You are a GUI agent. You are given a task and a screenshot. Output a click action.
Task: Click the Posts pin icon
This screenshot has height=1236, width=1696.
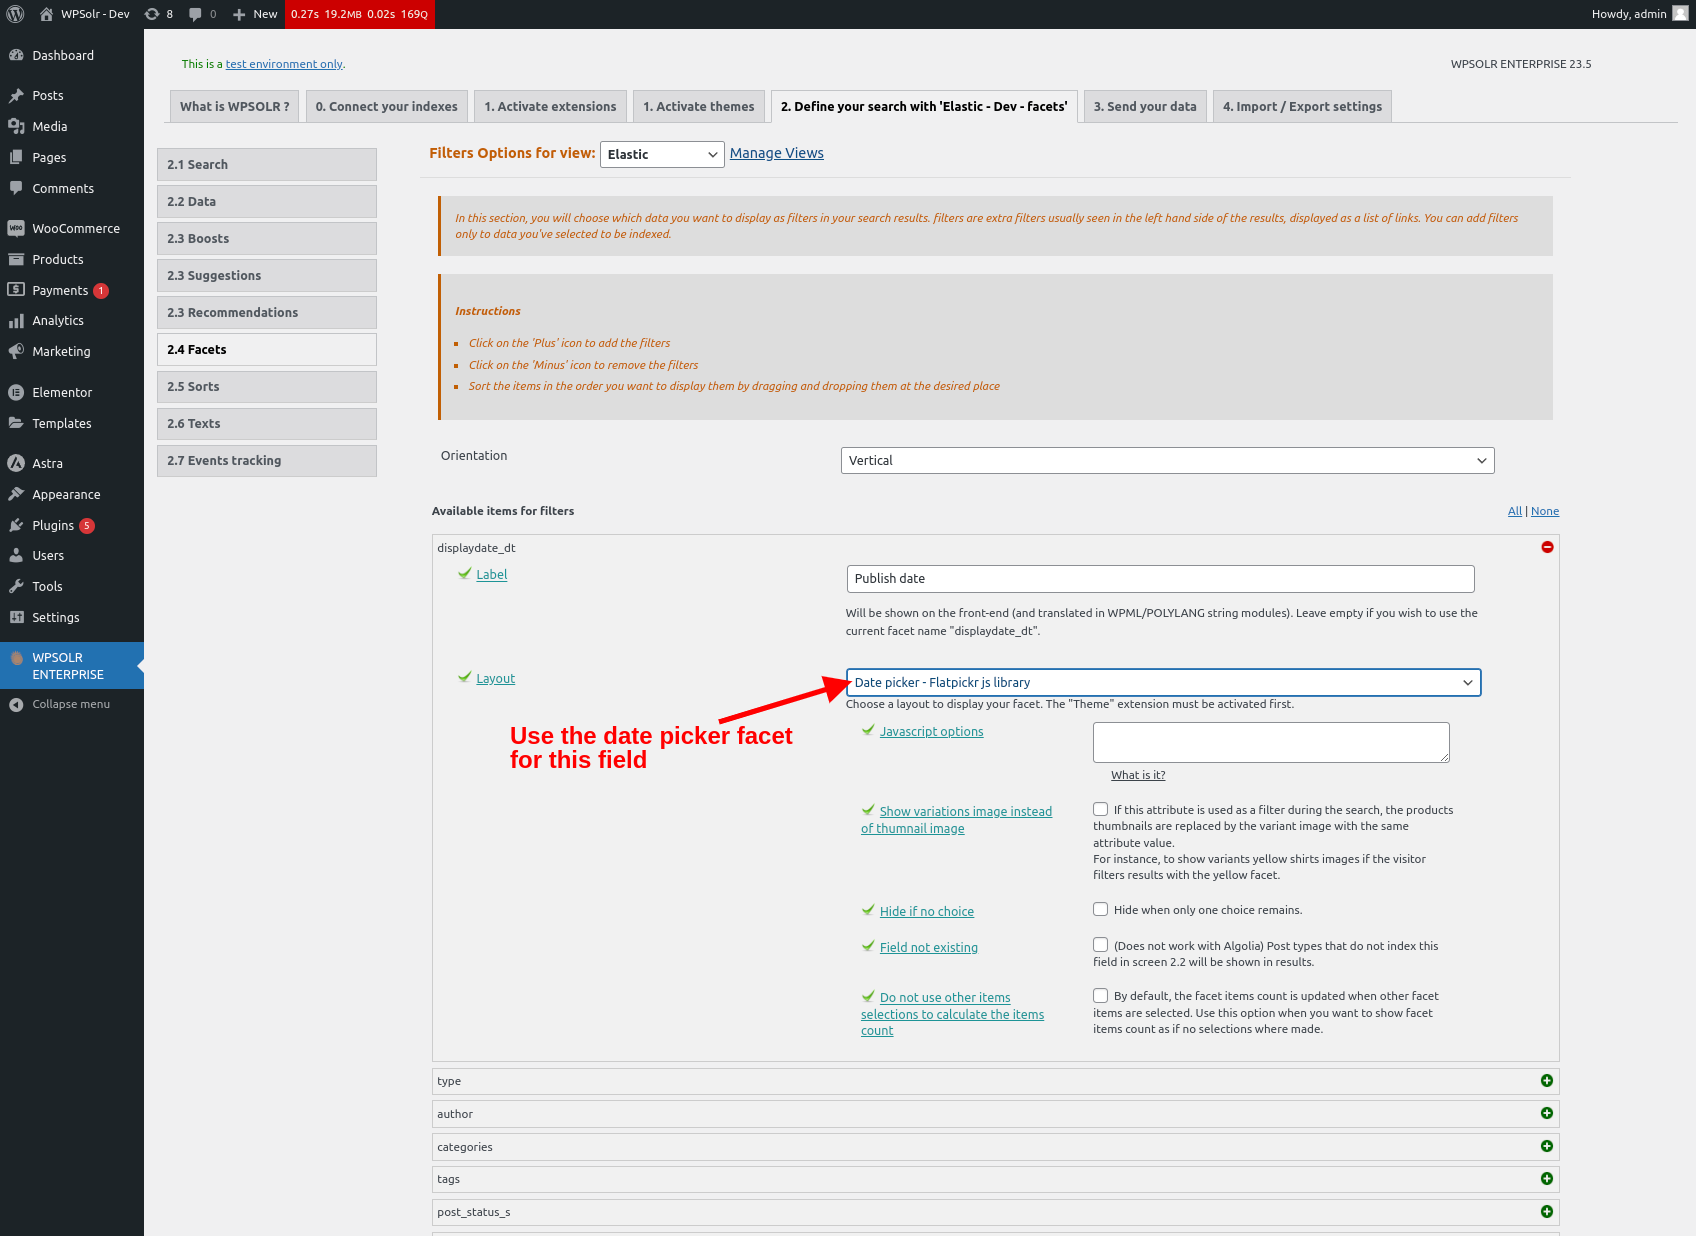point(16,95)
